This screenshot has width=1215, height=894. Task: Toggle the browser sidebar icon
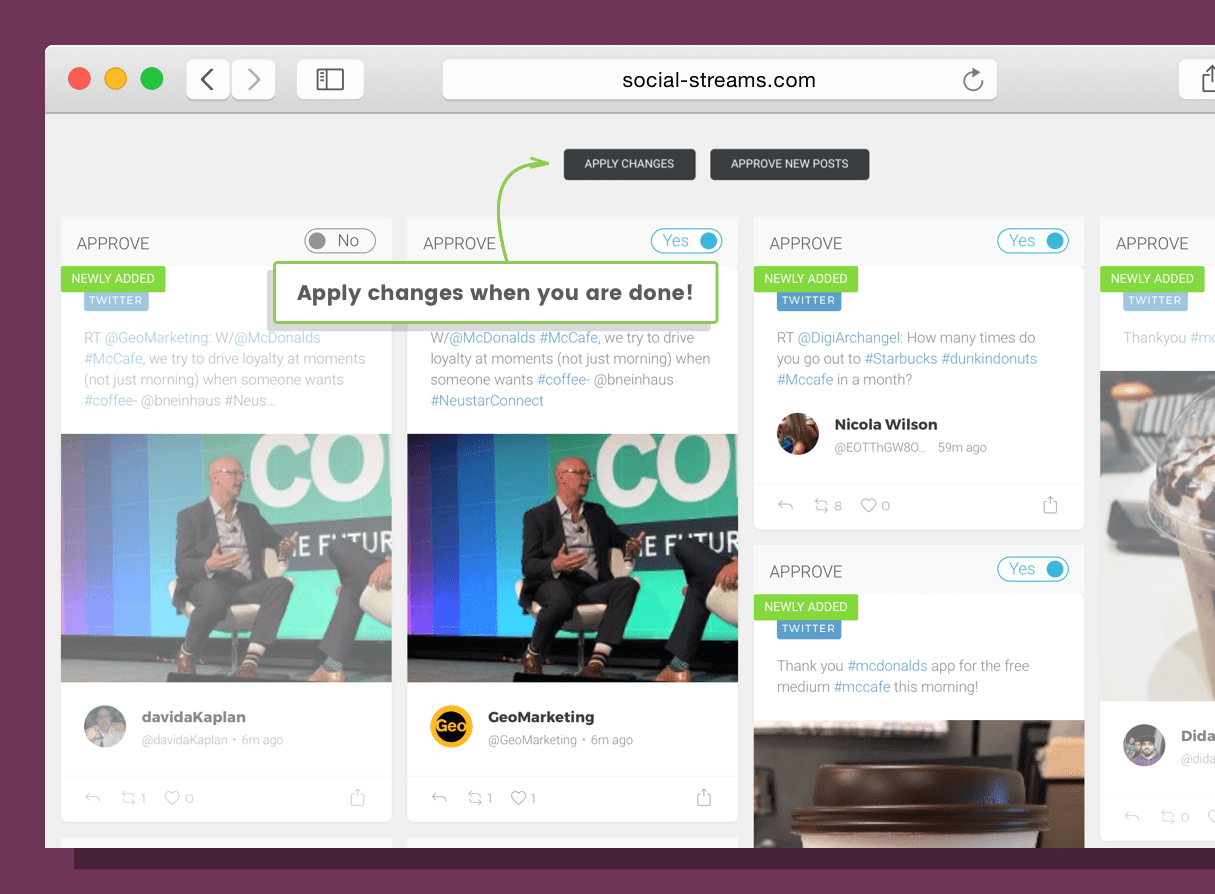330,80
